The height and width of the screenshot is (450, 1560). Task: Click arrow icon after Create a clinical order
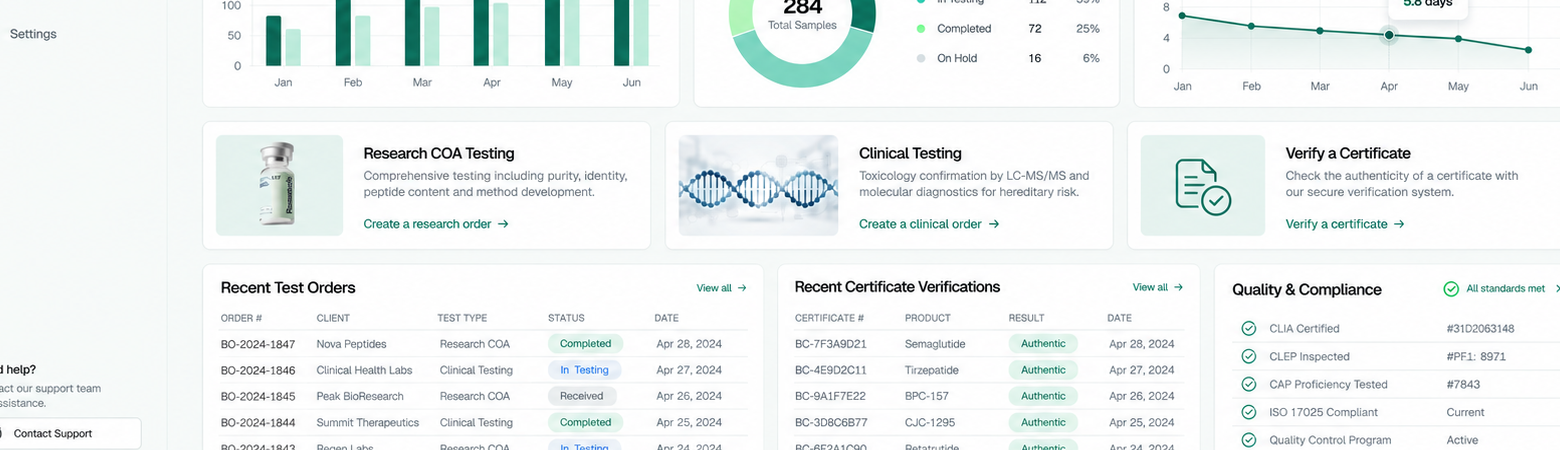(994, 224)
